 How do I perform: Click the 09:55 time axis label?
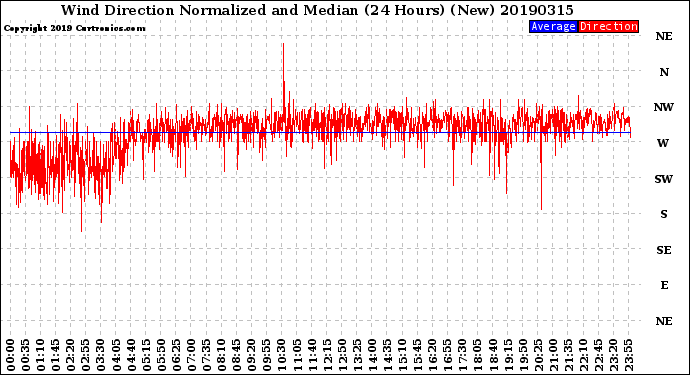(267, 355)
